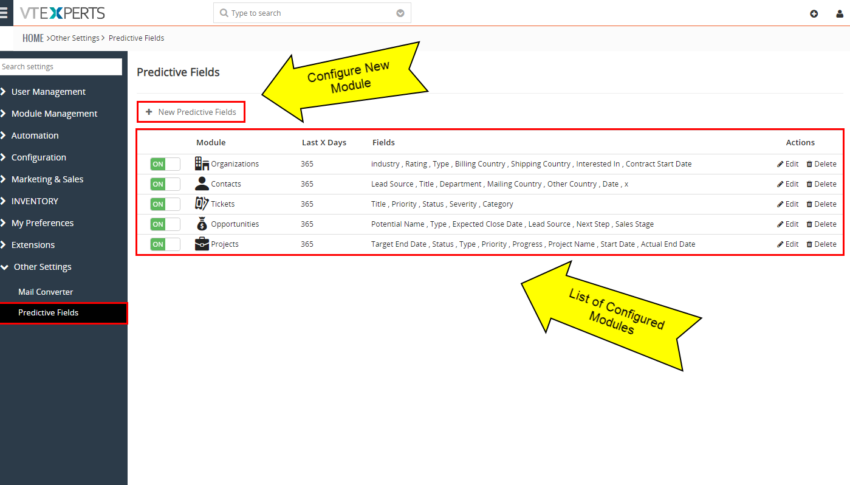Click New Predictive Fields button
The image size is (850, 485).
[191, 112]
